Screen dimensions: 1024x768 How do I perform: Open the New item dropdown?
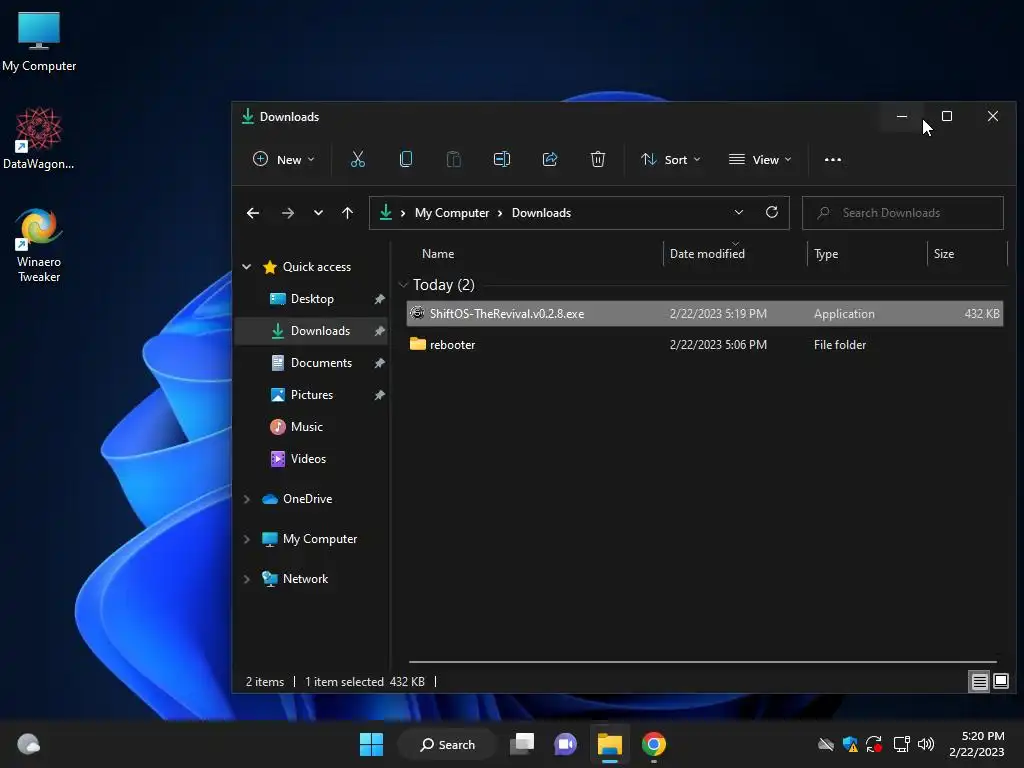pos(284,159)
